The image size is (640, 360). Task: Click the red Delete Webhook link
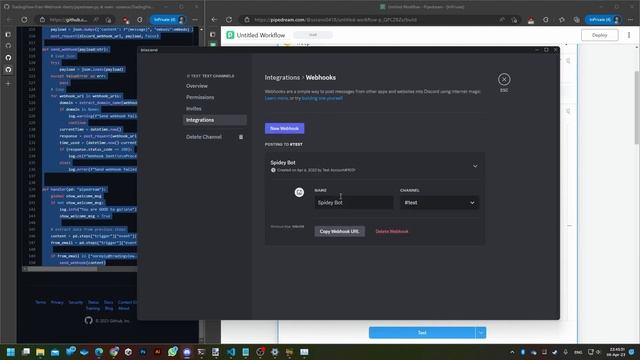click(391, 231)
